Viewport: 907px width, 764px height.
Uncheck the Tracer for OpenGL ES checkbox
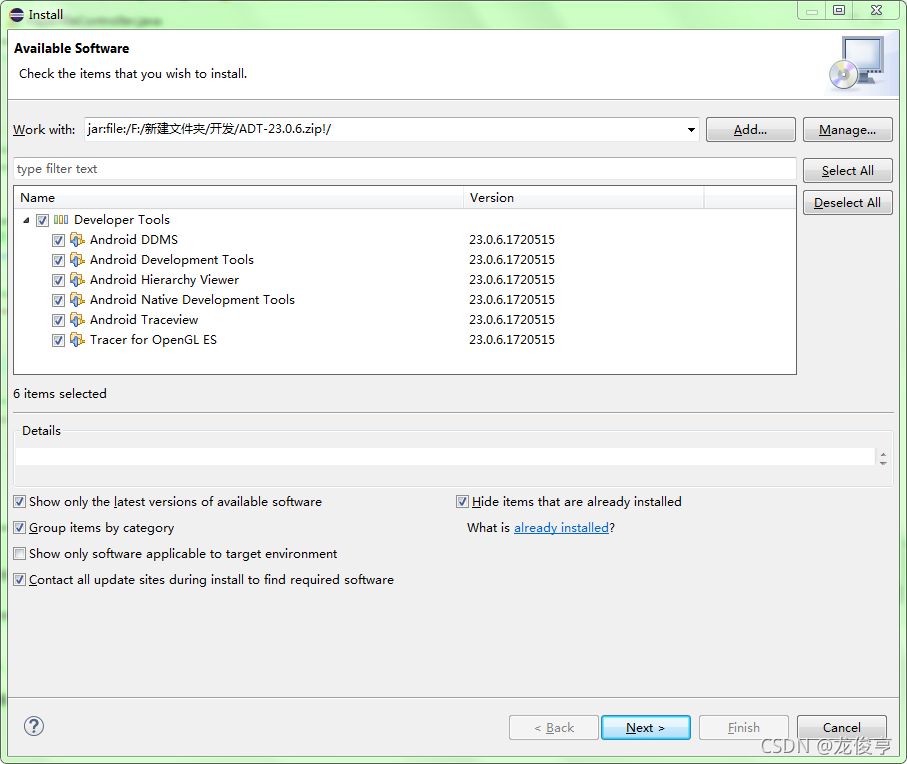pos(58,341)
